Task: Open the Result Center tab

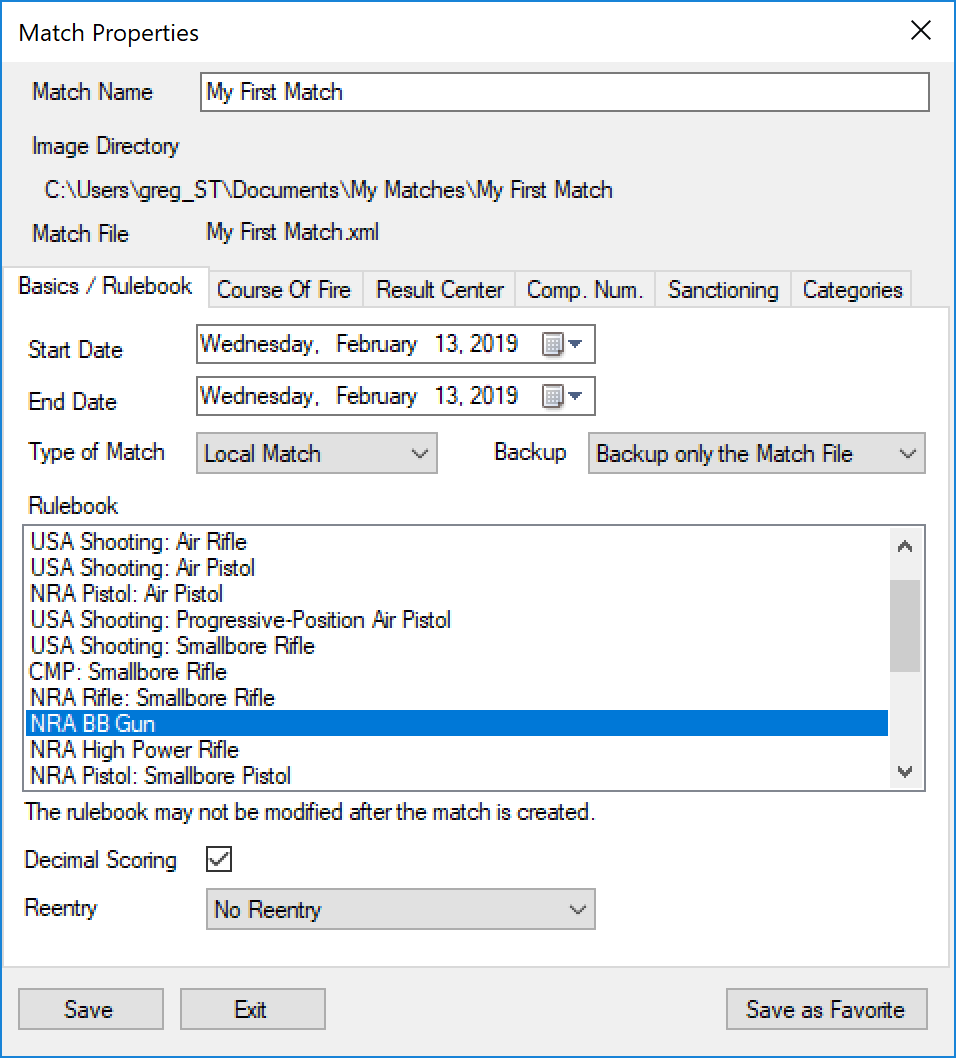Action: pos(439,290)
